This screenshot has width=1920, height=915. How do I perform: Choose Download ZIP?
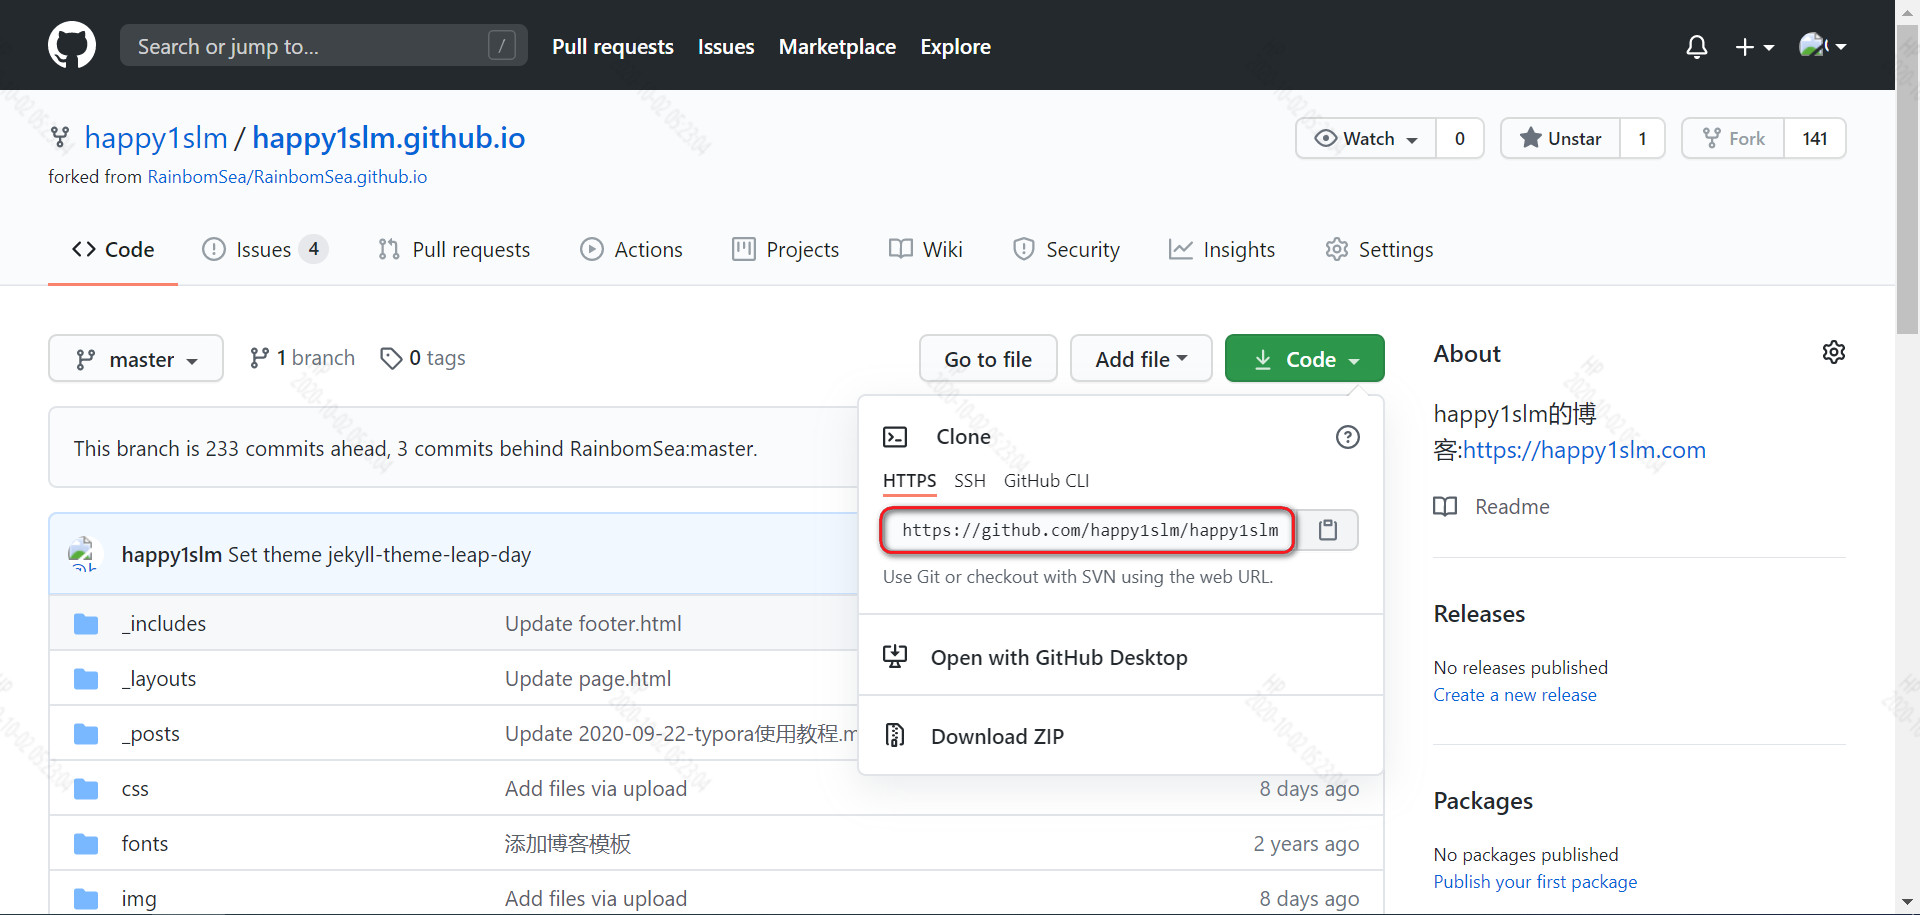(1121, 736)
